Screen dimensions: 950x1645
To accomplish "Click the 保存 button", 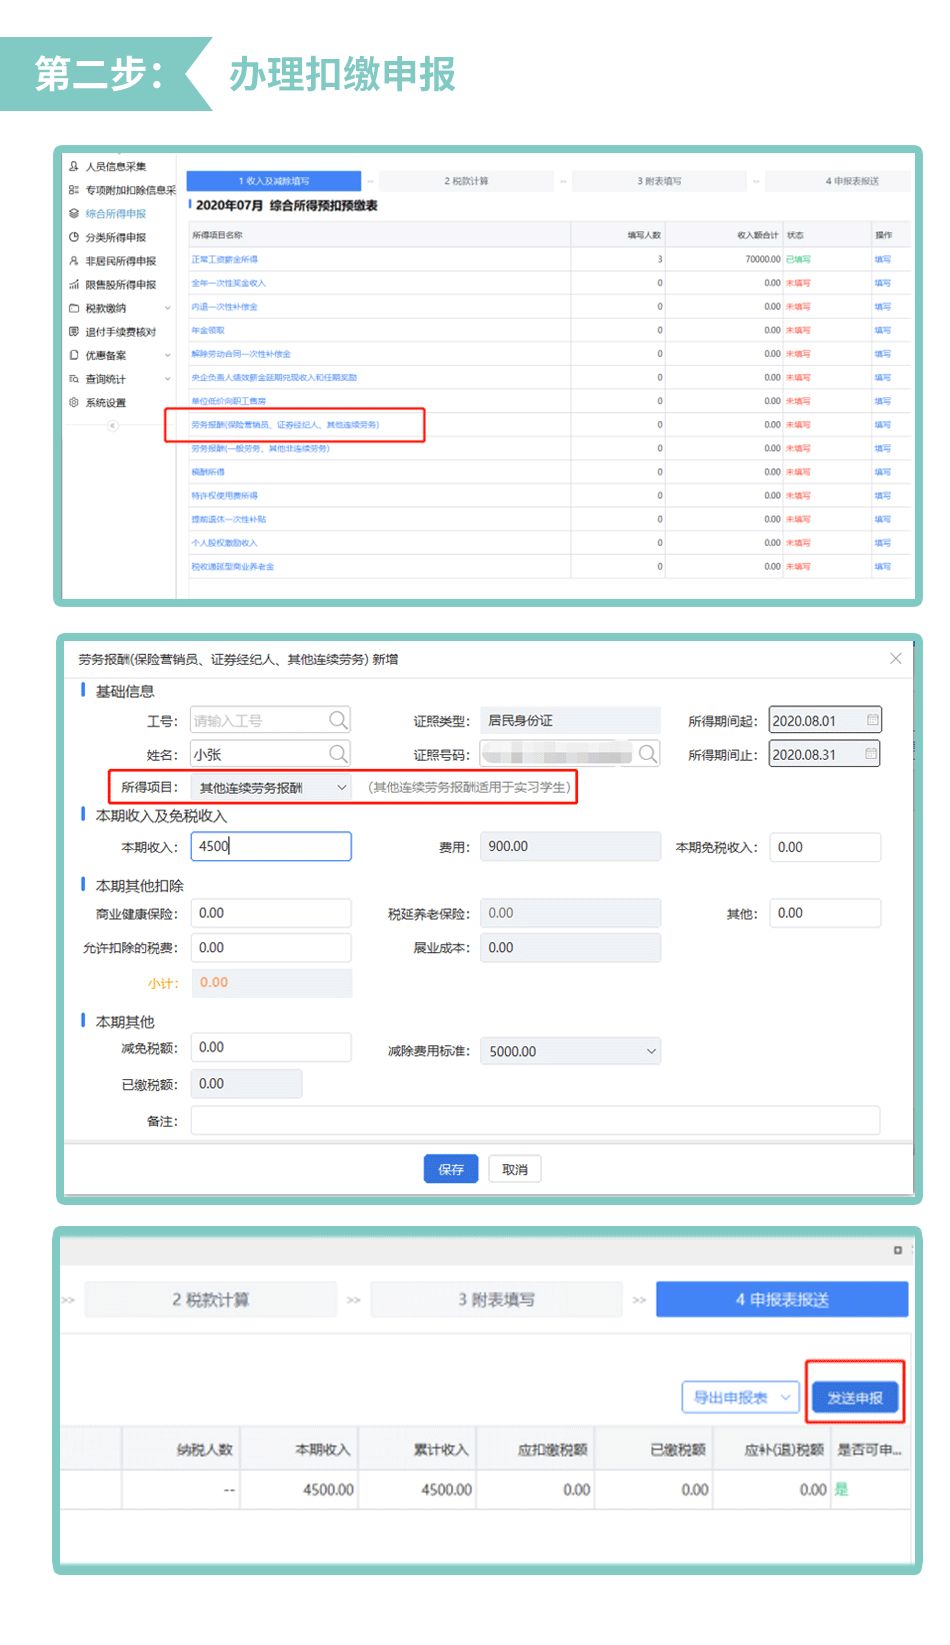I will tap(451, 1169).
